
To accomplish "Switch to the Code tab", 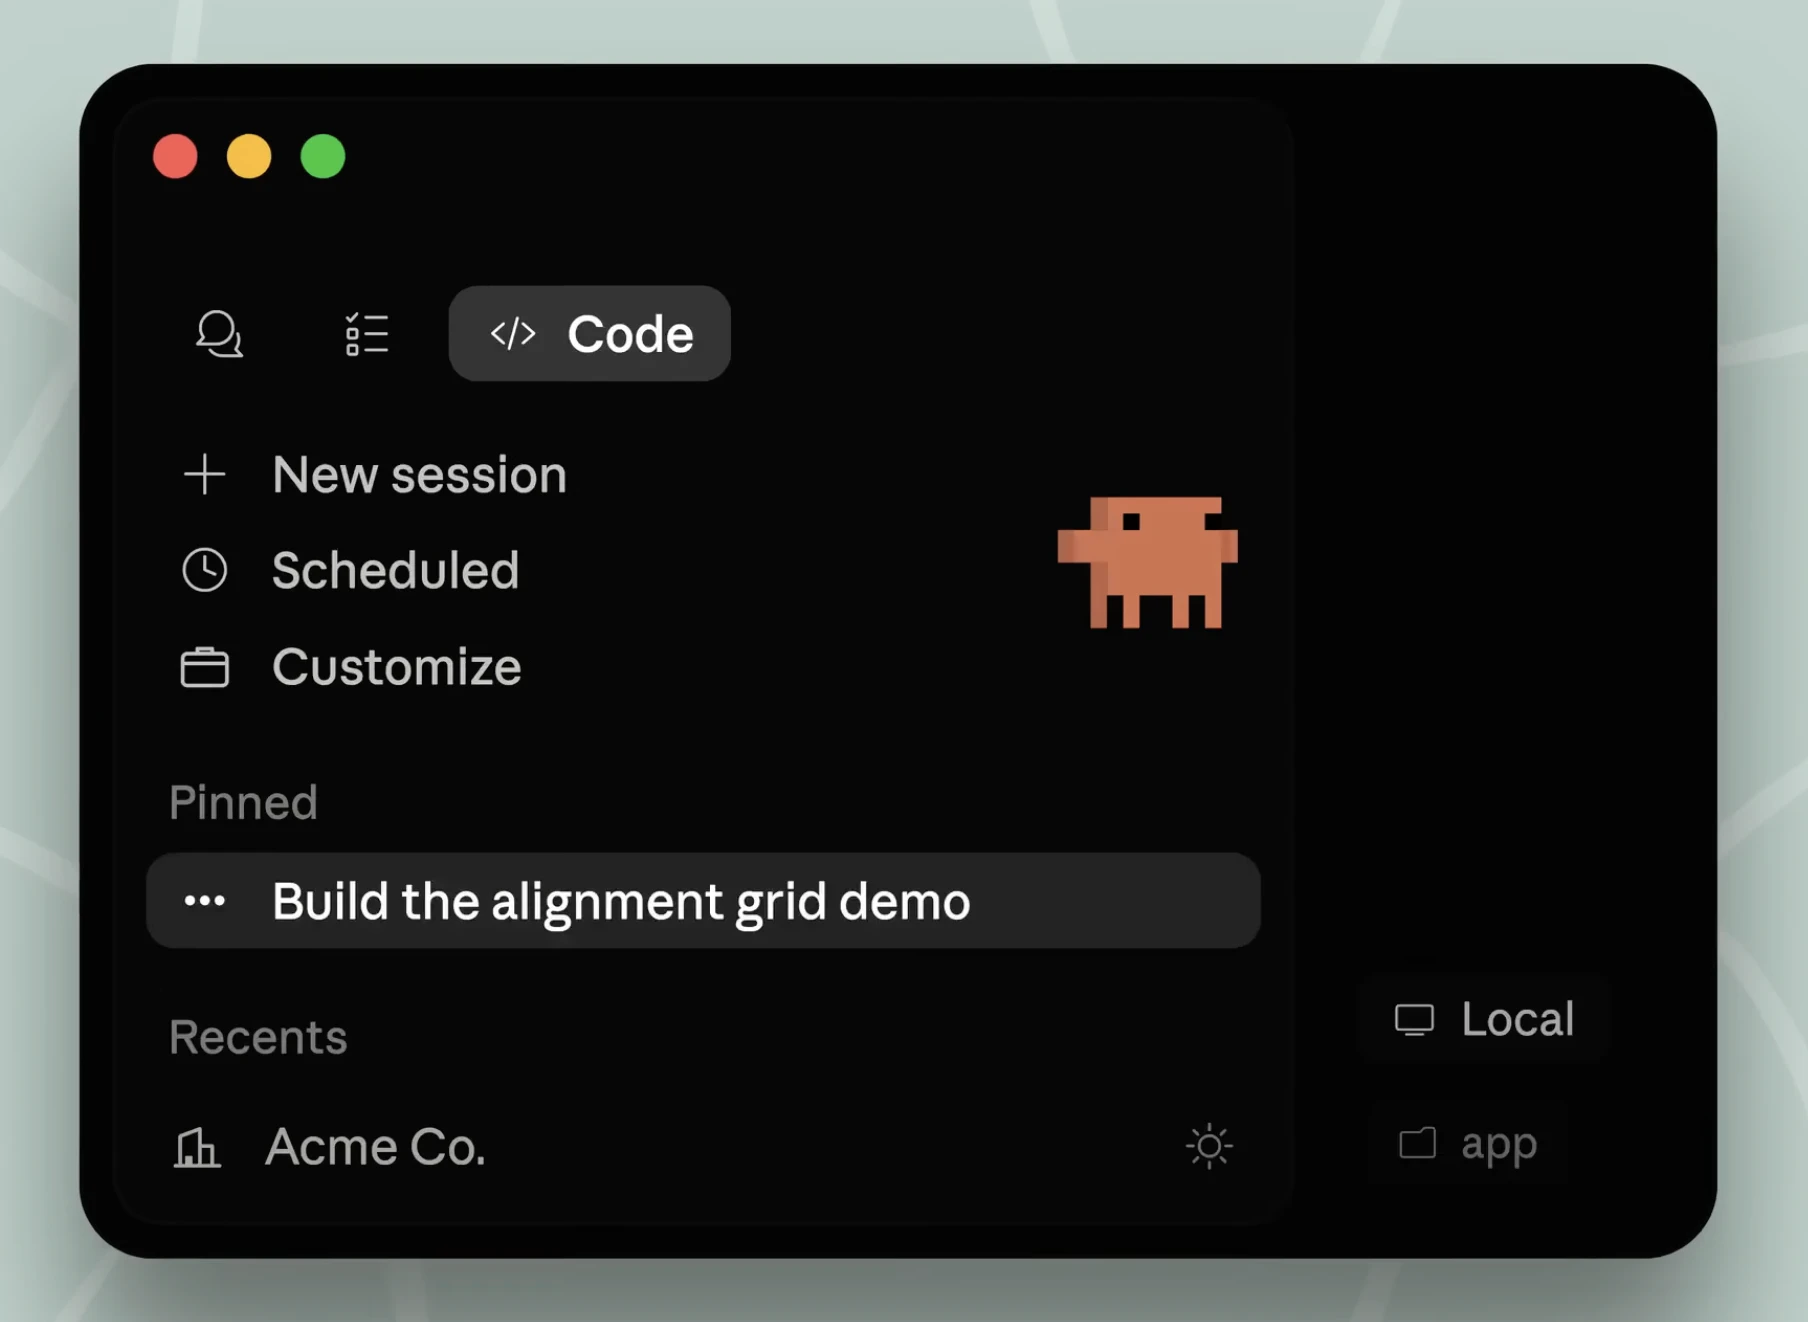I will (589, 334).
